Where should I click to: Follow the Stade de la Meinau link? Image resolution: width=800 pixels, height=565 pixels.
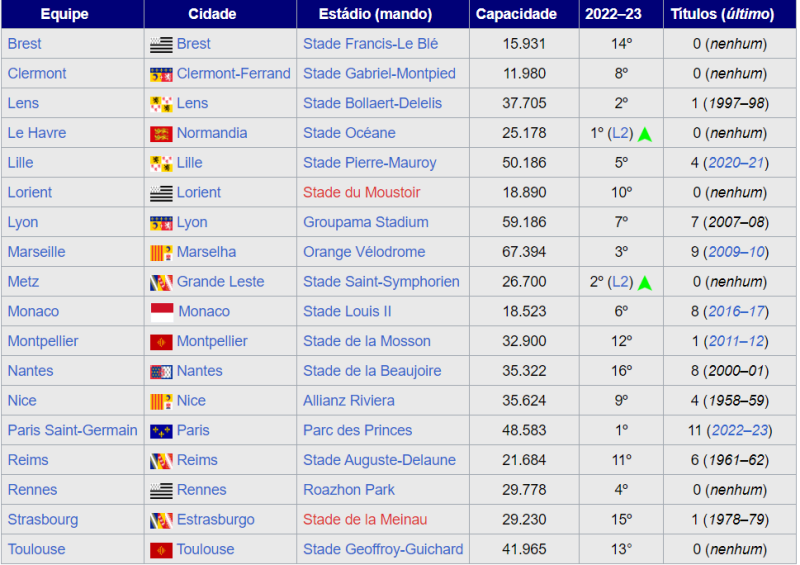click(x=365, y=520)
